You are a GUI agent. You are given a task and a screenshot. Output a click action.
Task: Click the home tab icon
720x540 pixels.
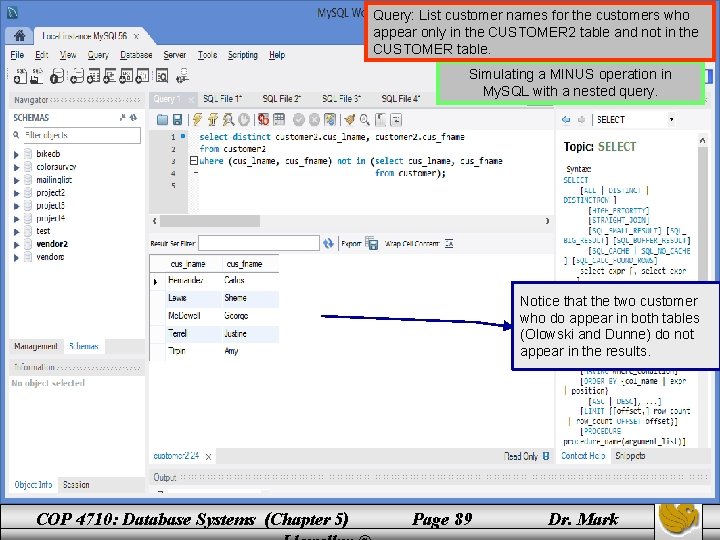coord(19,36)
